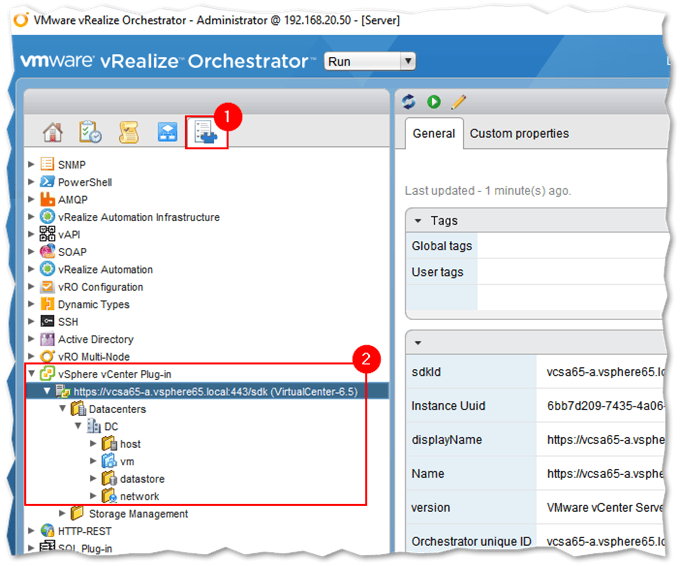Click the vRO Multi-Node icon
680x566 pixels.
(47, 356)
